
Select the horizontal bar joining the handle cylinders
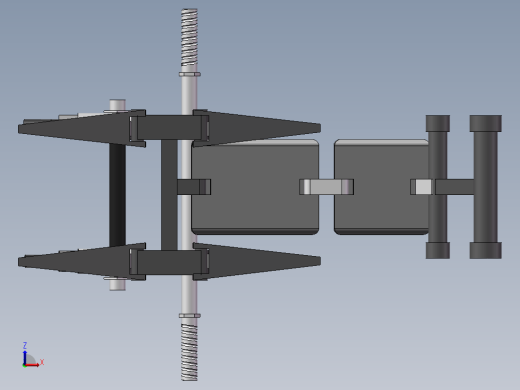point(455,187)
